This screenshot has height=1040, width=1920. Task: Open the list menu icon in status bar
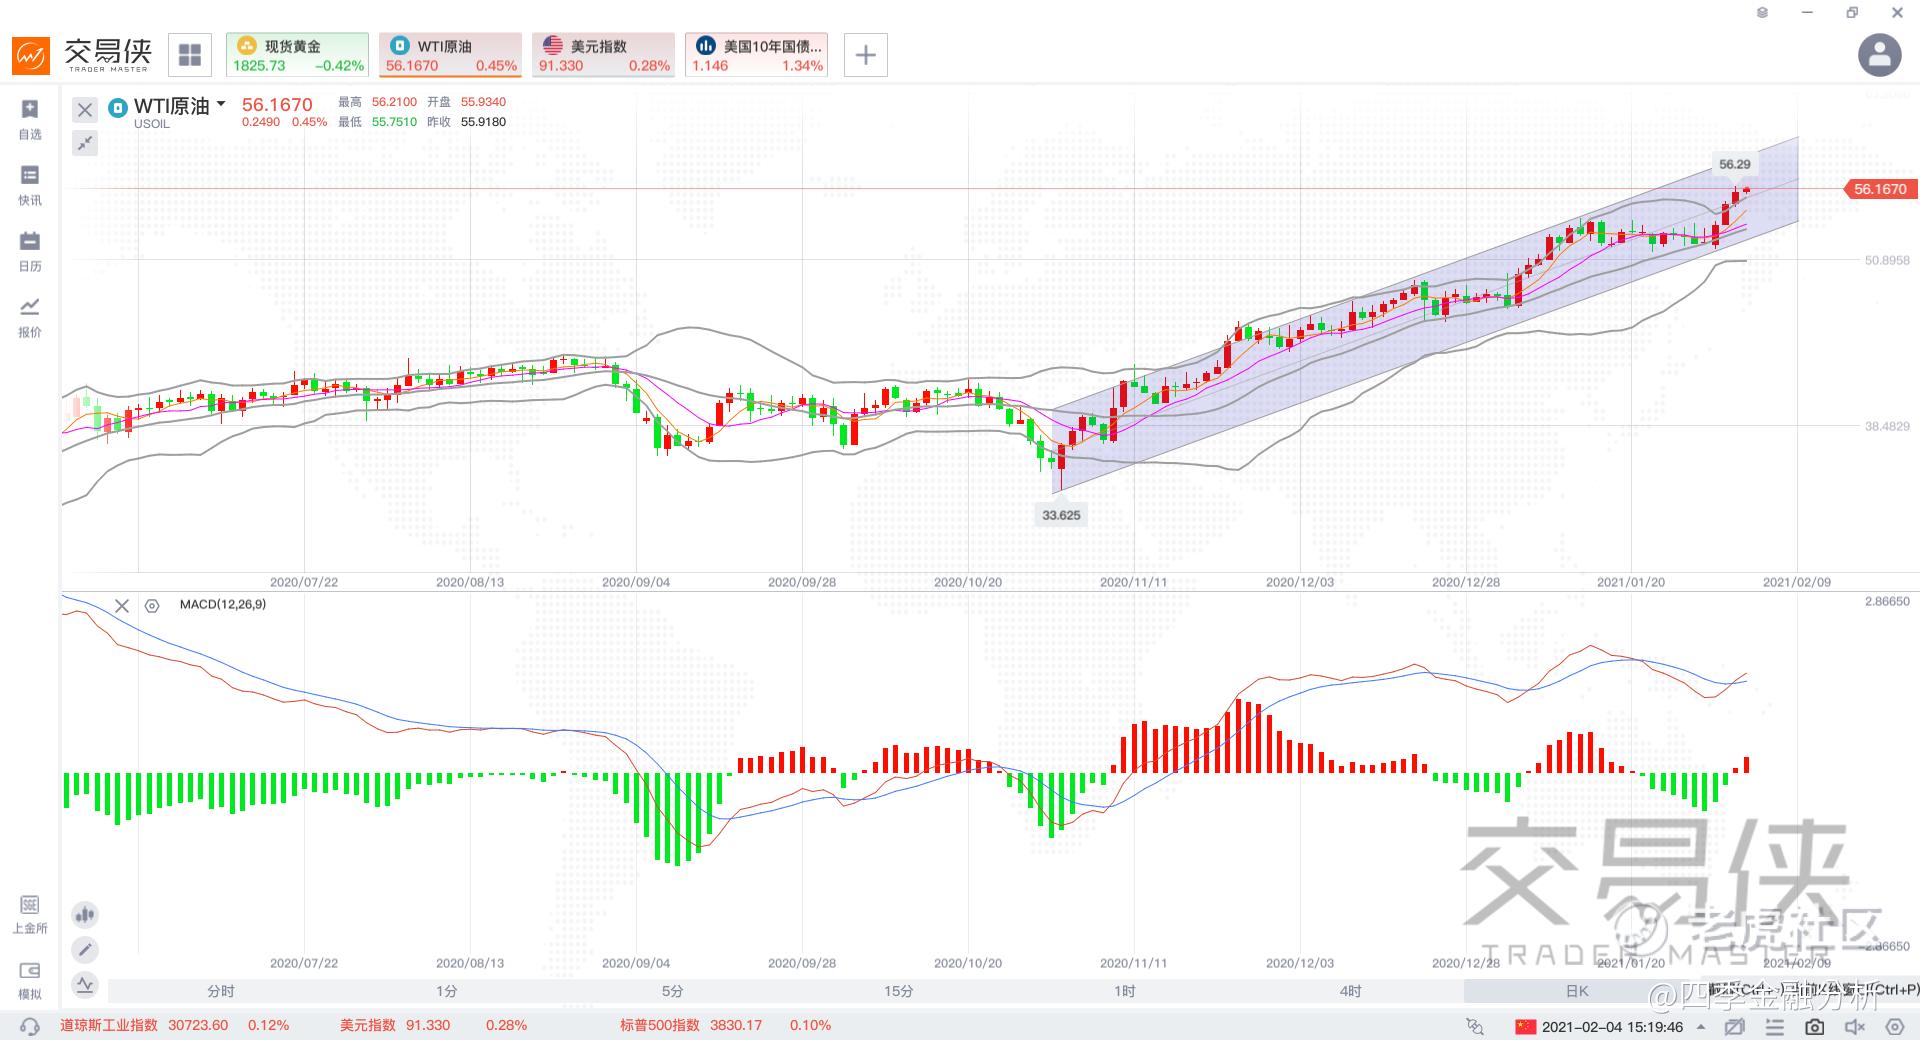click(x=1775, y=1026)
